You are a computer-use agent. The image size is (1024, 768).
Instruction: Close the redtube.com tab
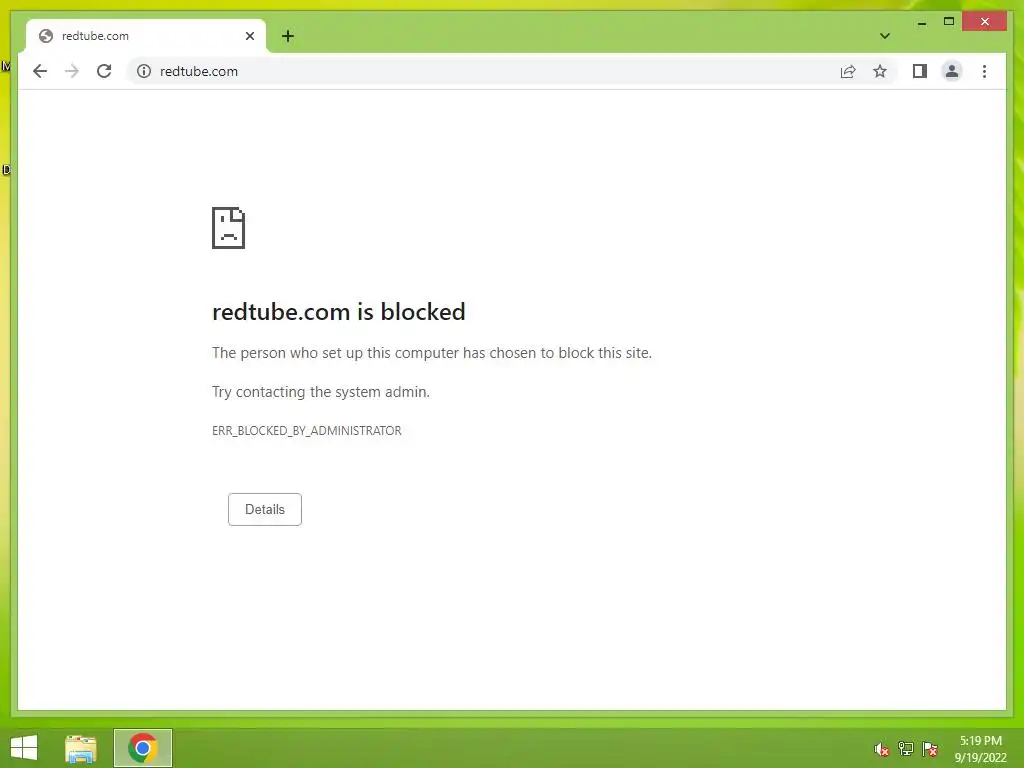[249, 36]
